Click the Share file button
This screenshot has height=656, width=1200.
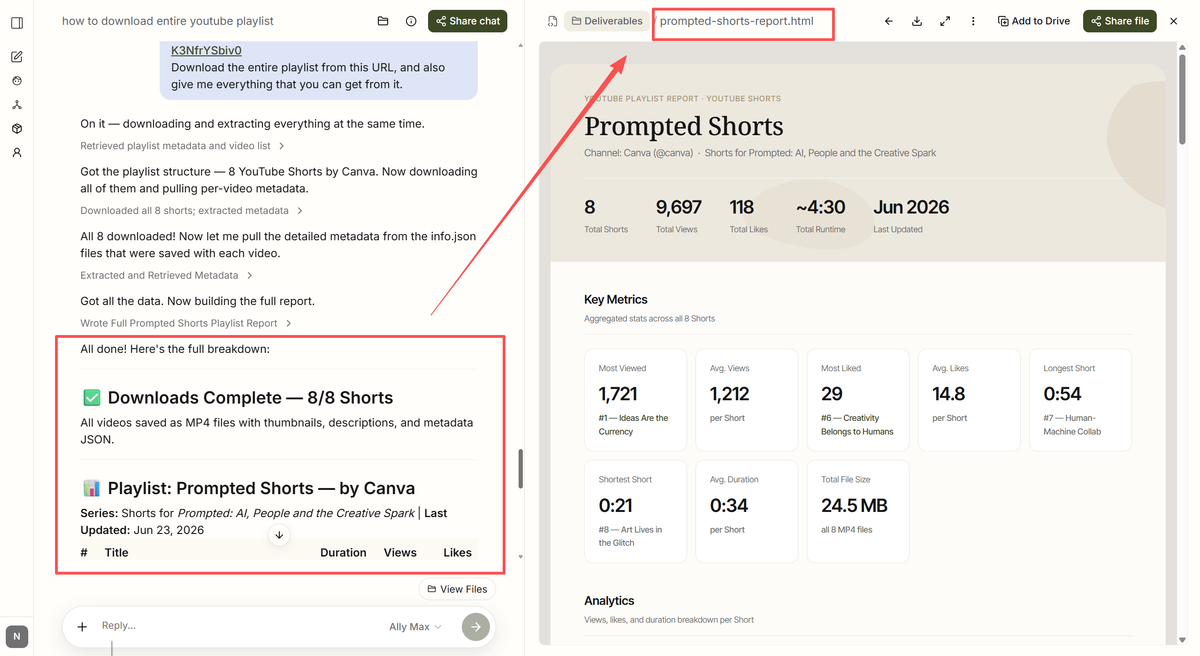pyautogui.click(x=1119, y=21)
